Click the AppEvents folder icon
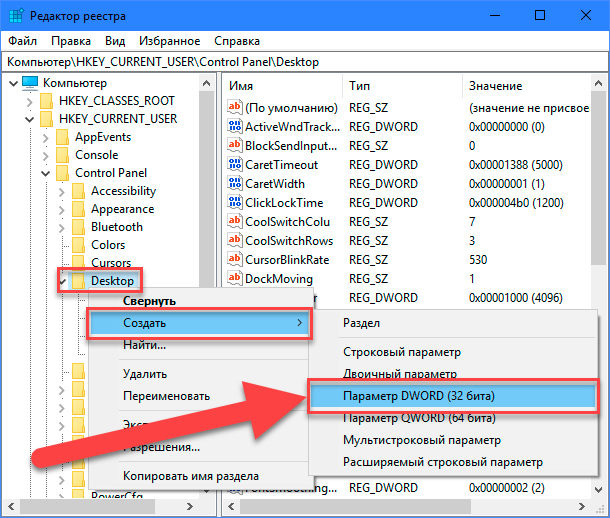Screen dimensions: 610x518 click(x=62, y=137)
